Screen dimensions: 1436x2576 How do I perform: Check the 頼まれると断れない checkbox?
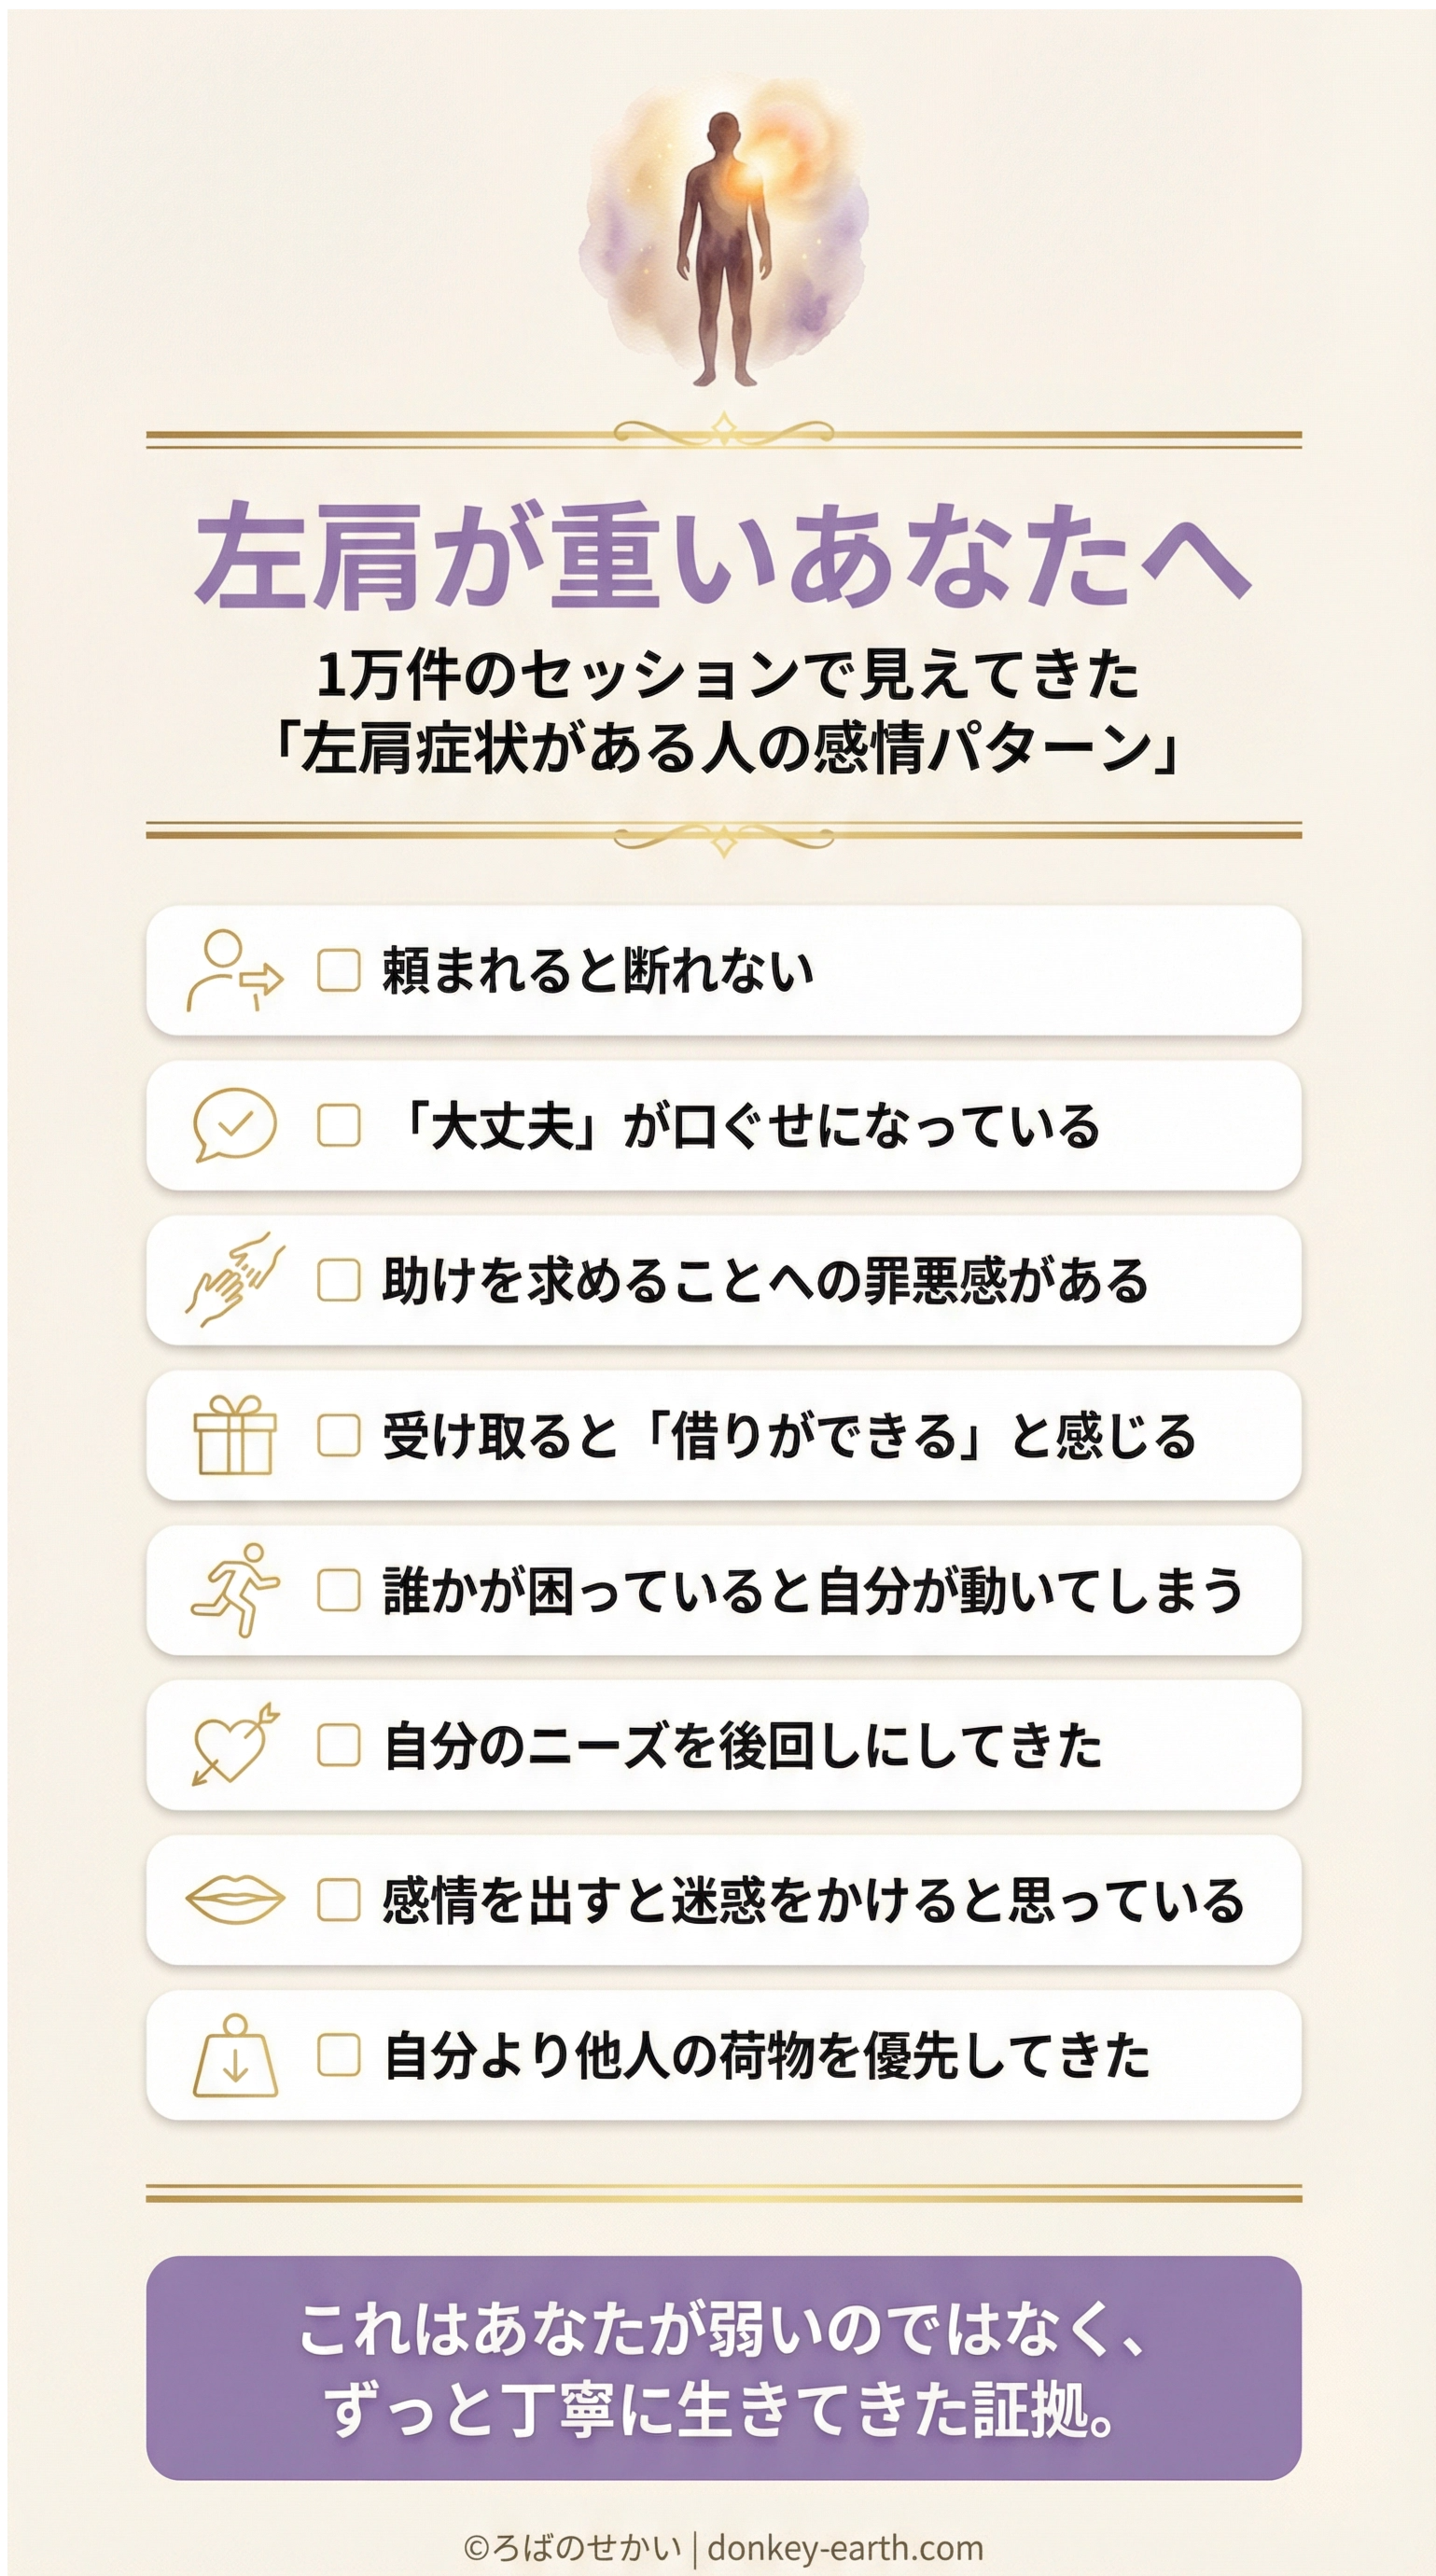(x=338, y=970)
